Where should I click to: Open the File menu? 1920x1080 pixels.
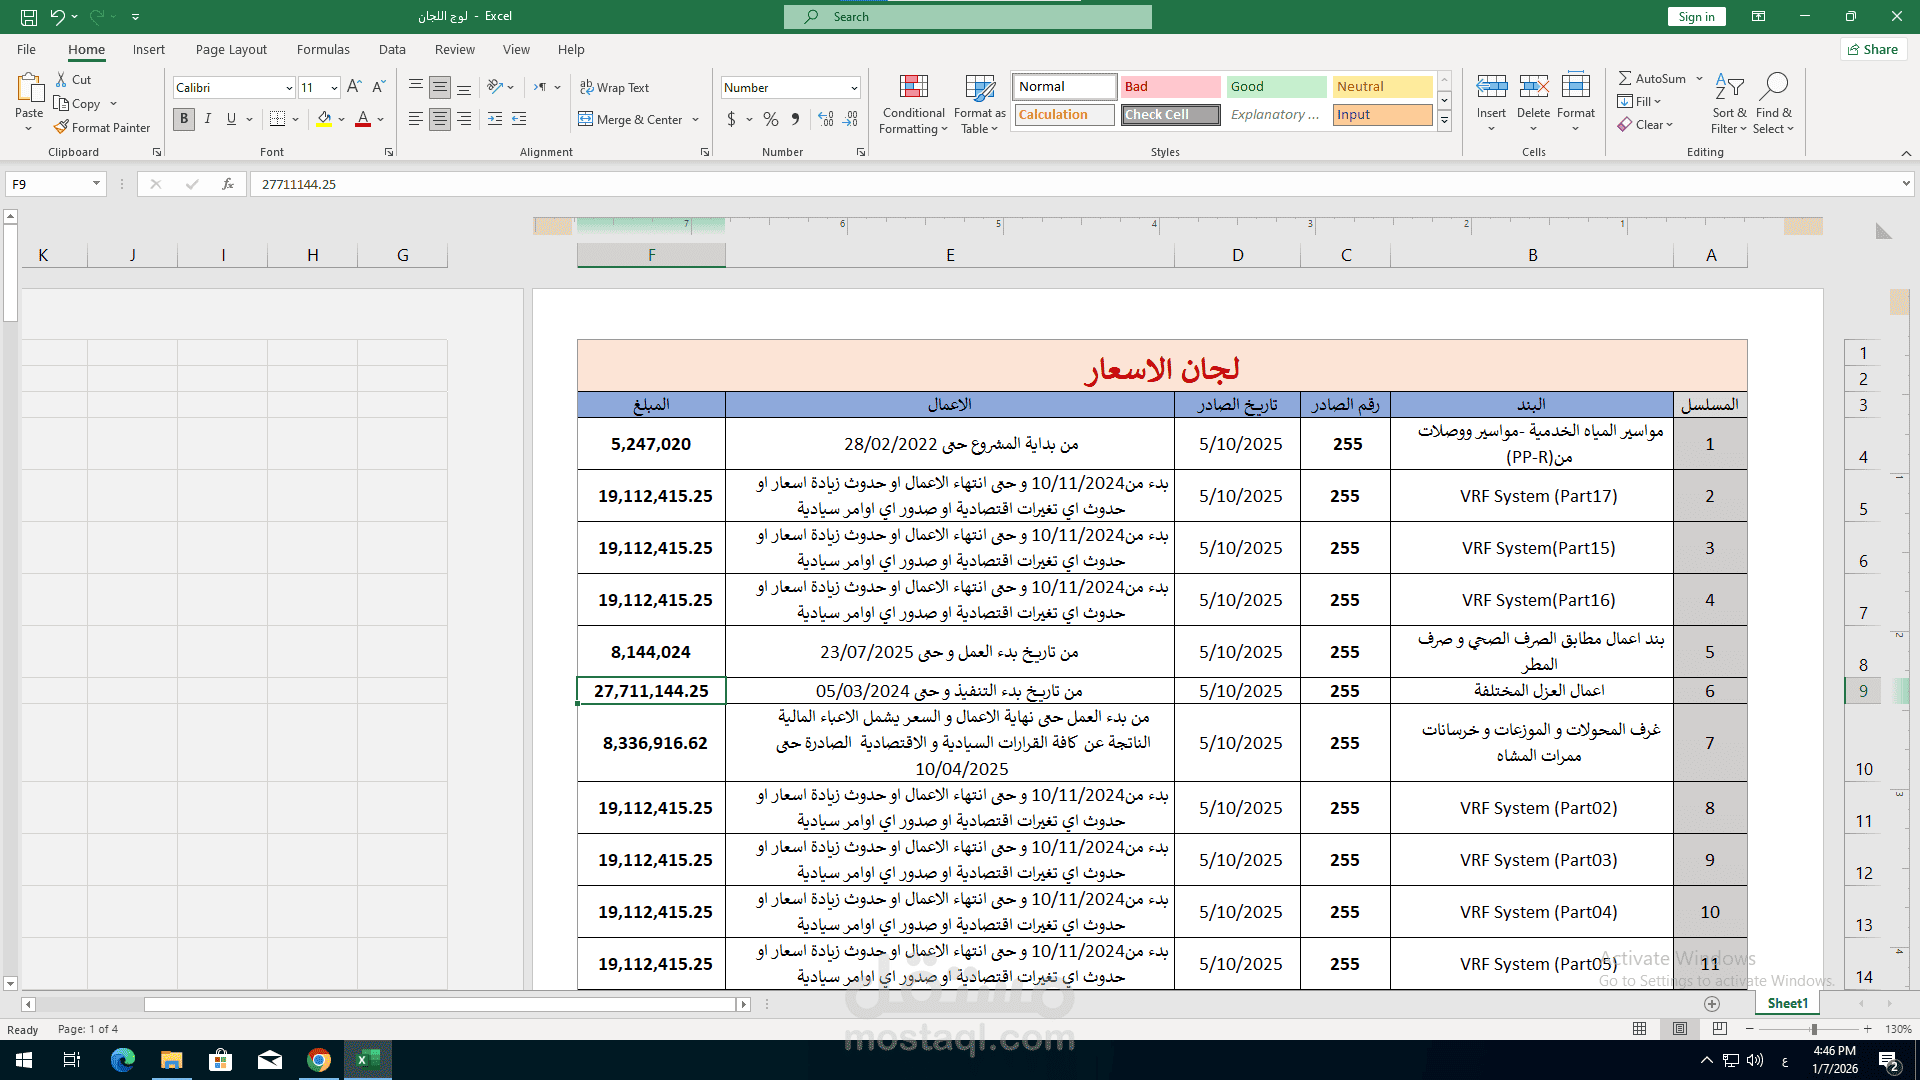coord(27,50)
